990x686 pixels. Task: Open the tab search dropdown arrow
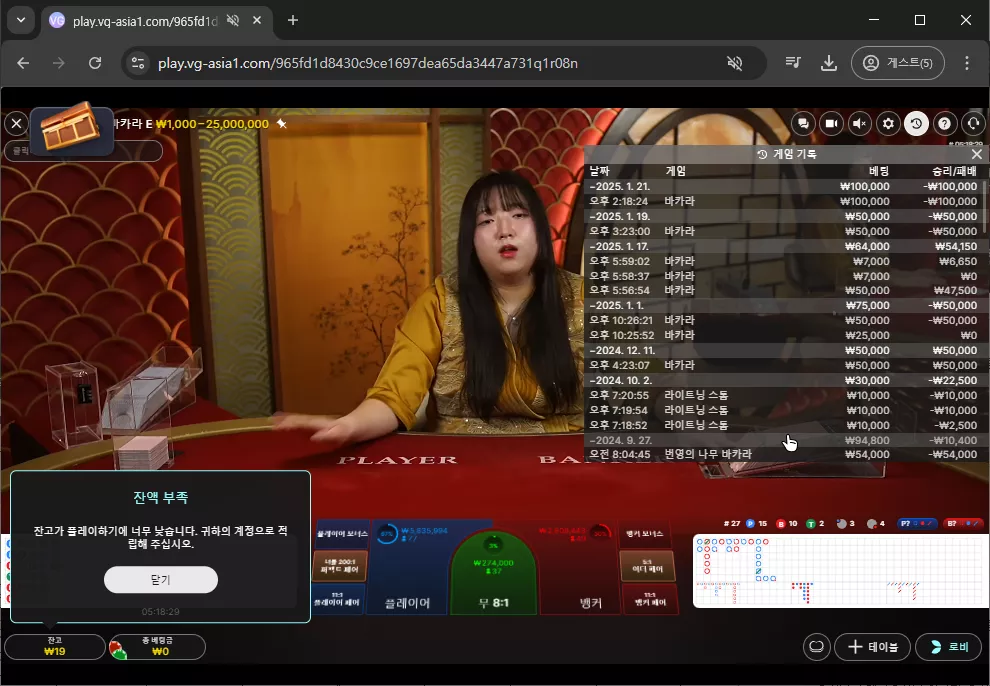[x=21, y=20]
